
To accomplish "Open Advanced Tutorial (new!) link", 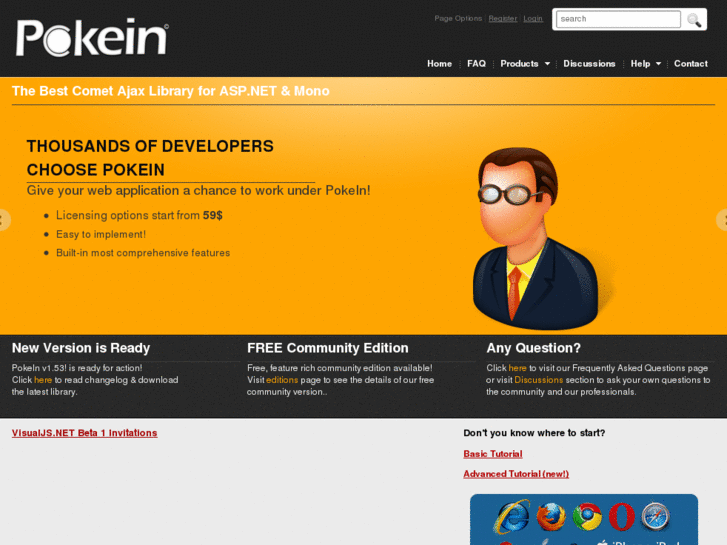I will (x=516, y=474).
